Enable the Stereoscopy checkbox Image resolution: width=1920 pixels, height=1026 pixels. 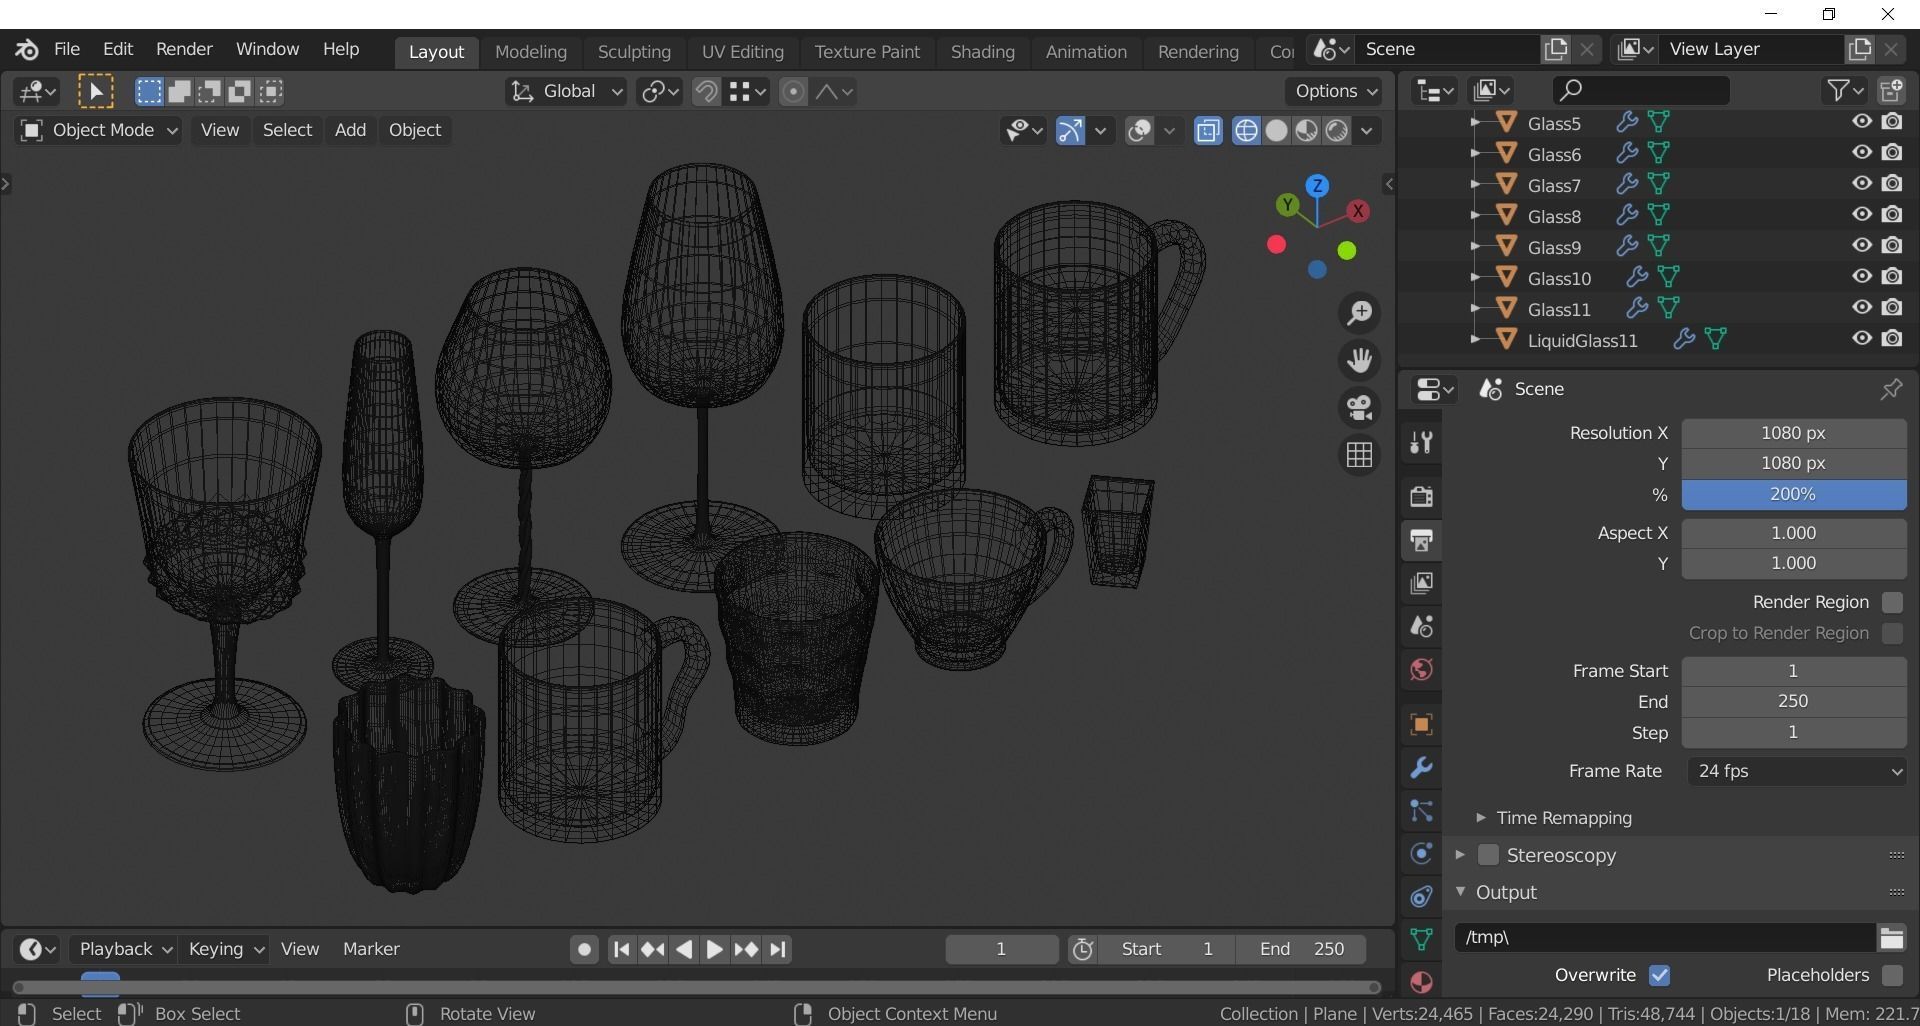point(1488,855)
